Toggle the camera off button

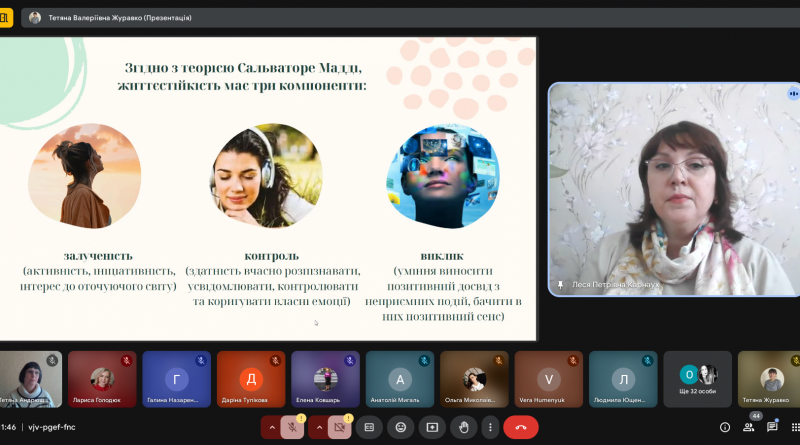point(339,428)
